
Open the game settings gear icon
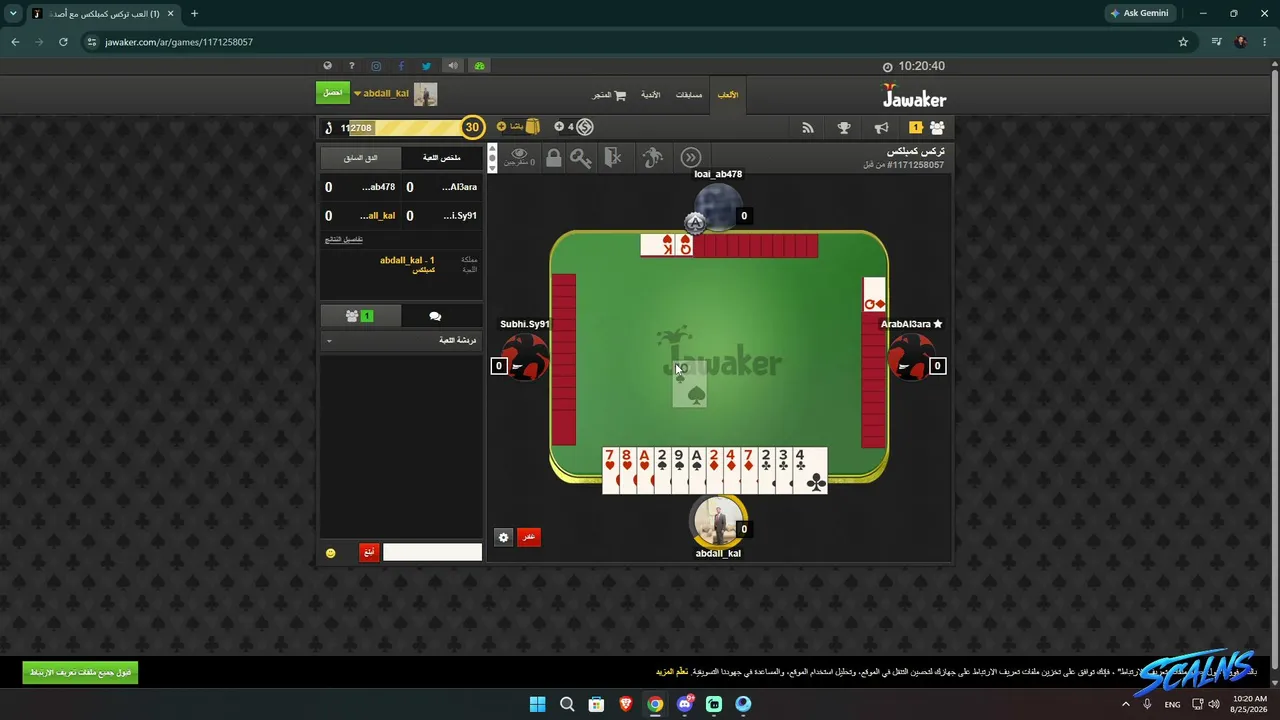tap(503, 537)
